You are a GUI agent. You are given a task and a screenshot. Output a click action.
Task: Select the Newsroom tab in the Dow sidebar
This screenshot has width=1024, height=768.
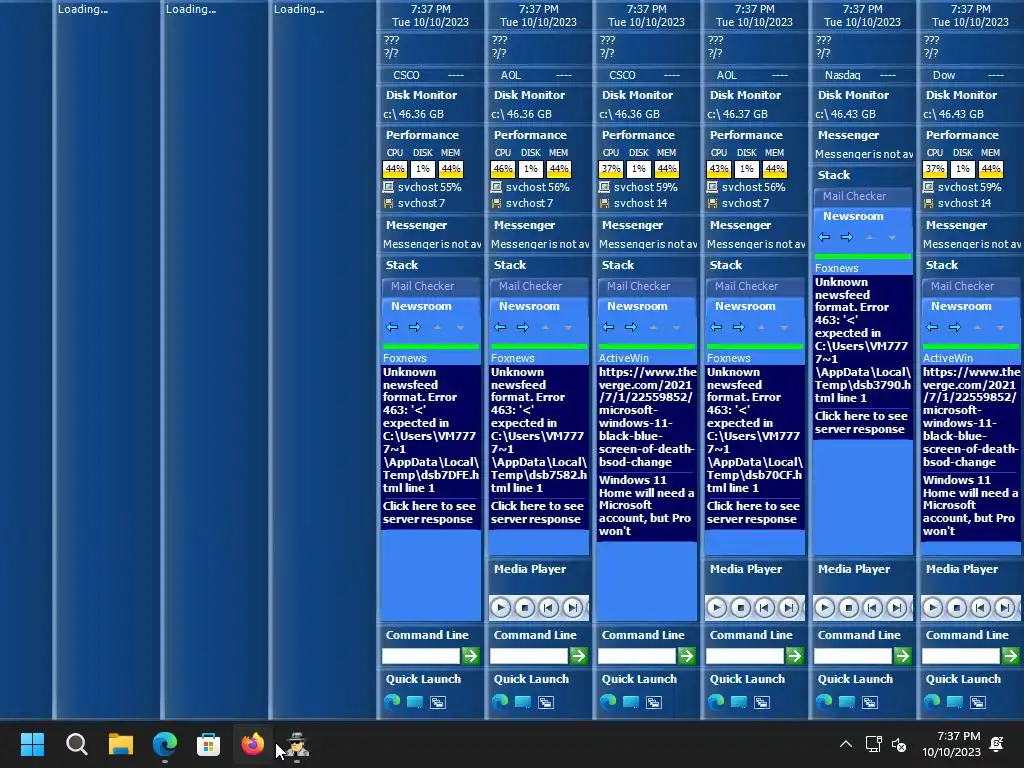(970, 306)
